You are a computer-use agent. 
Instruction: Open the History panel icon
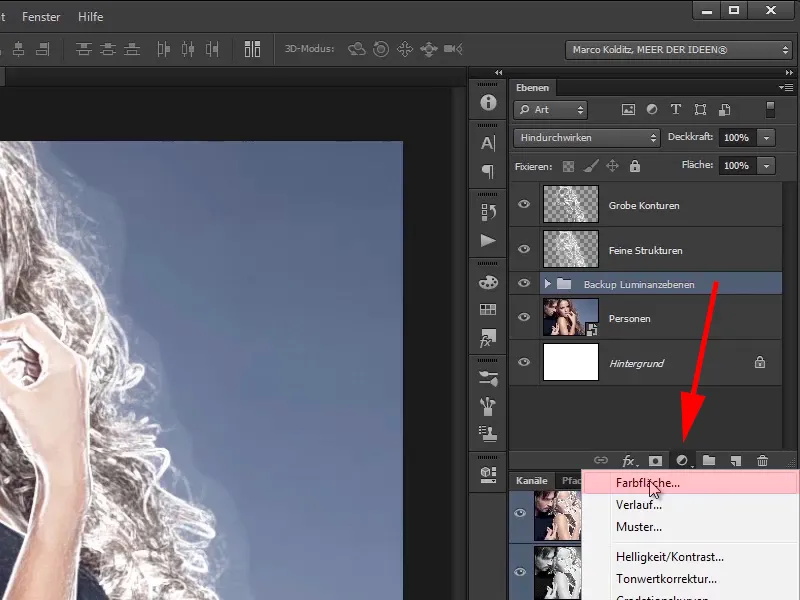click(488, 212)
